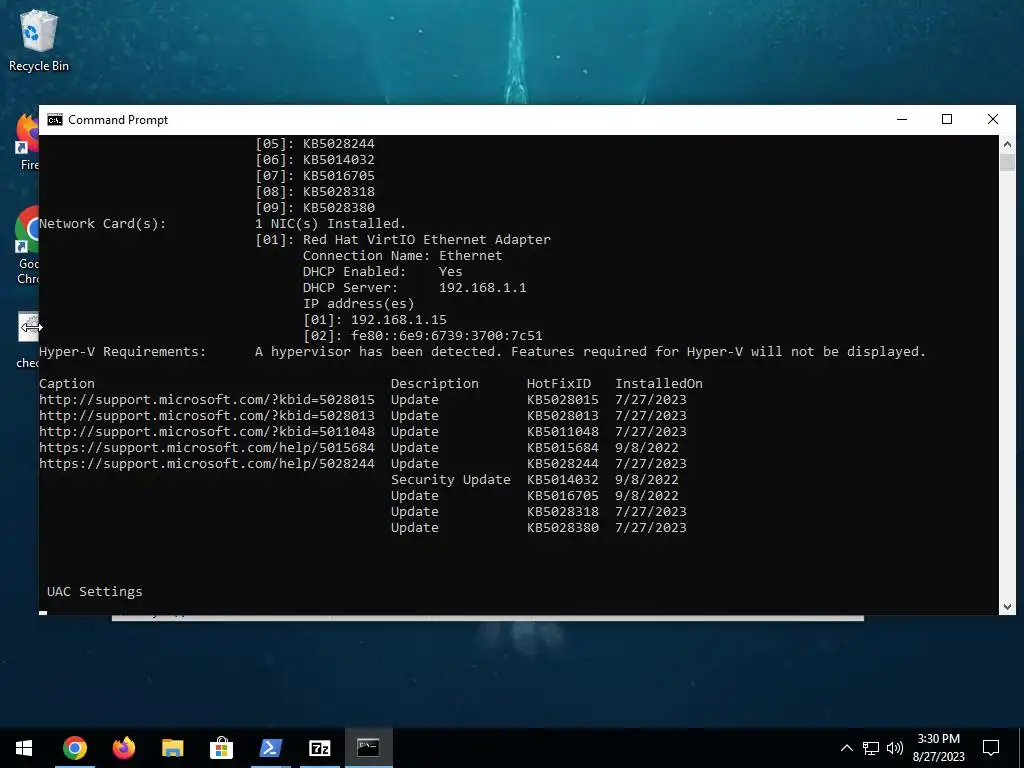The width and height of the screenshot is (1024, 768).
Task: Click the Hyper-V Requirements label
Action: [123, 352]
